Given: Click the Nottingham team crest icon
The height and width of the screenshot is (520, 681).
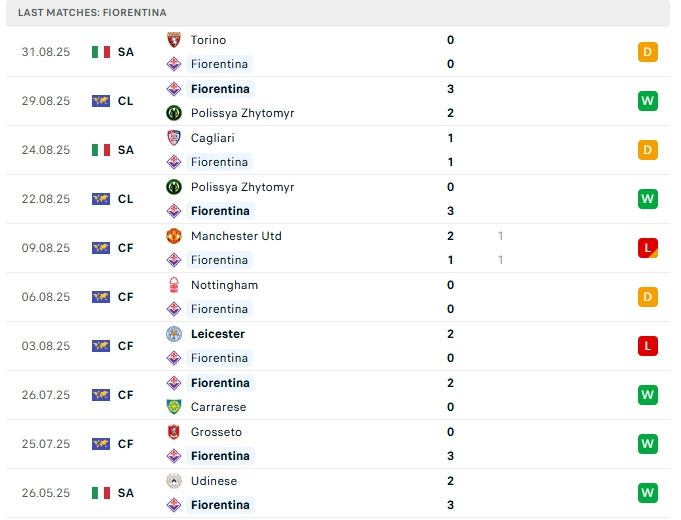Looking at the screenshot, I should pyautogui.click(x=173, y=285).
